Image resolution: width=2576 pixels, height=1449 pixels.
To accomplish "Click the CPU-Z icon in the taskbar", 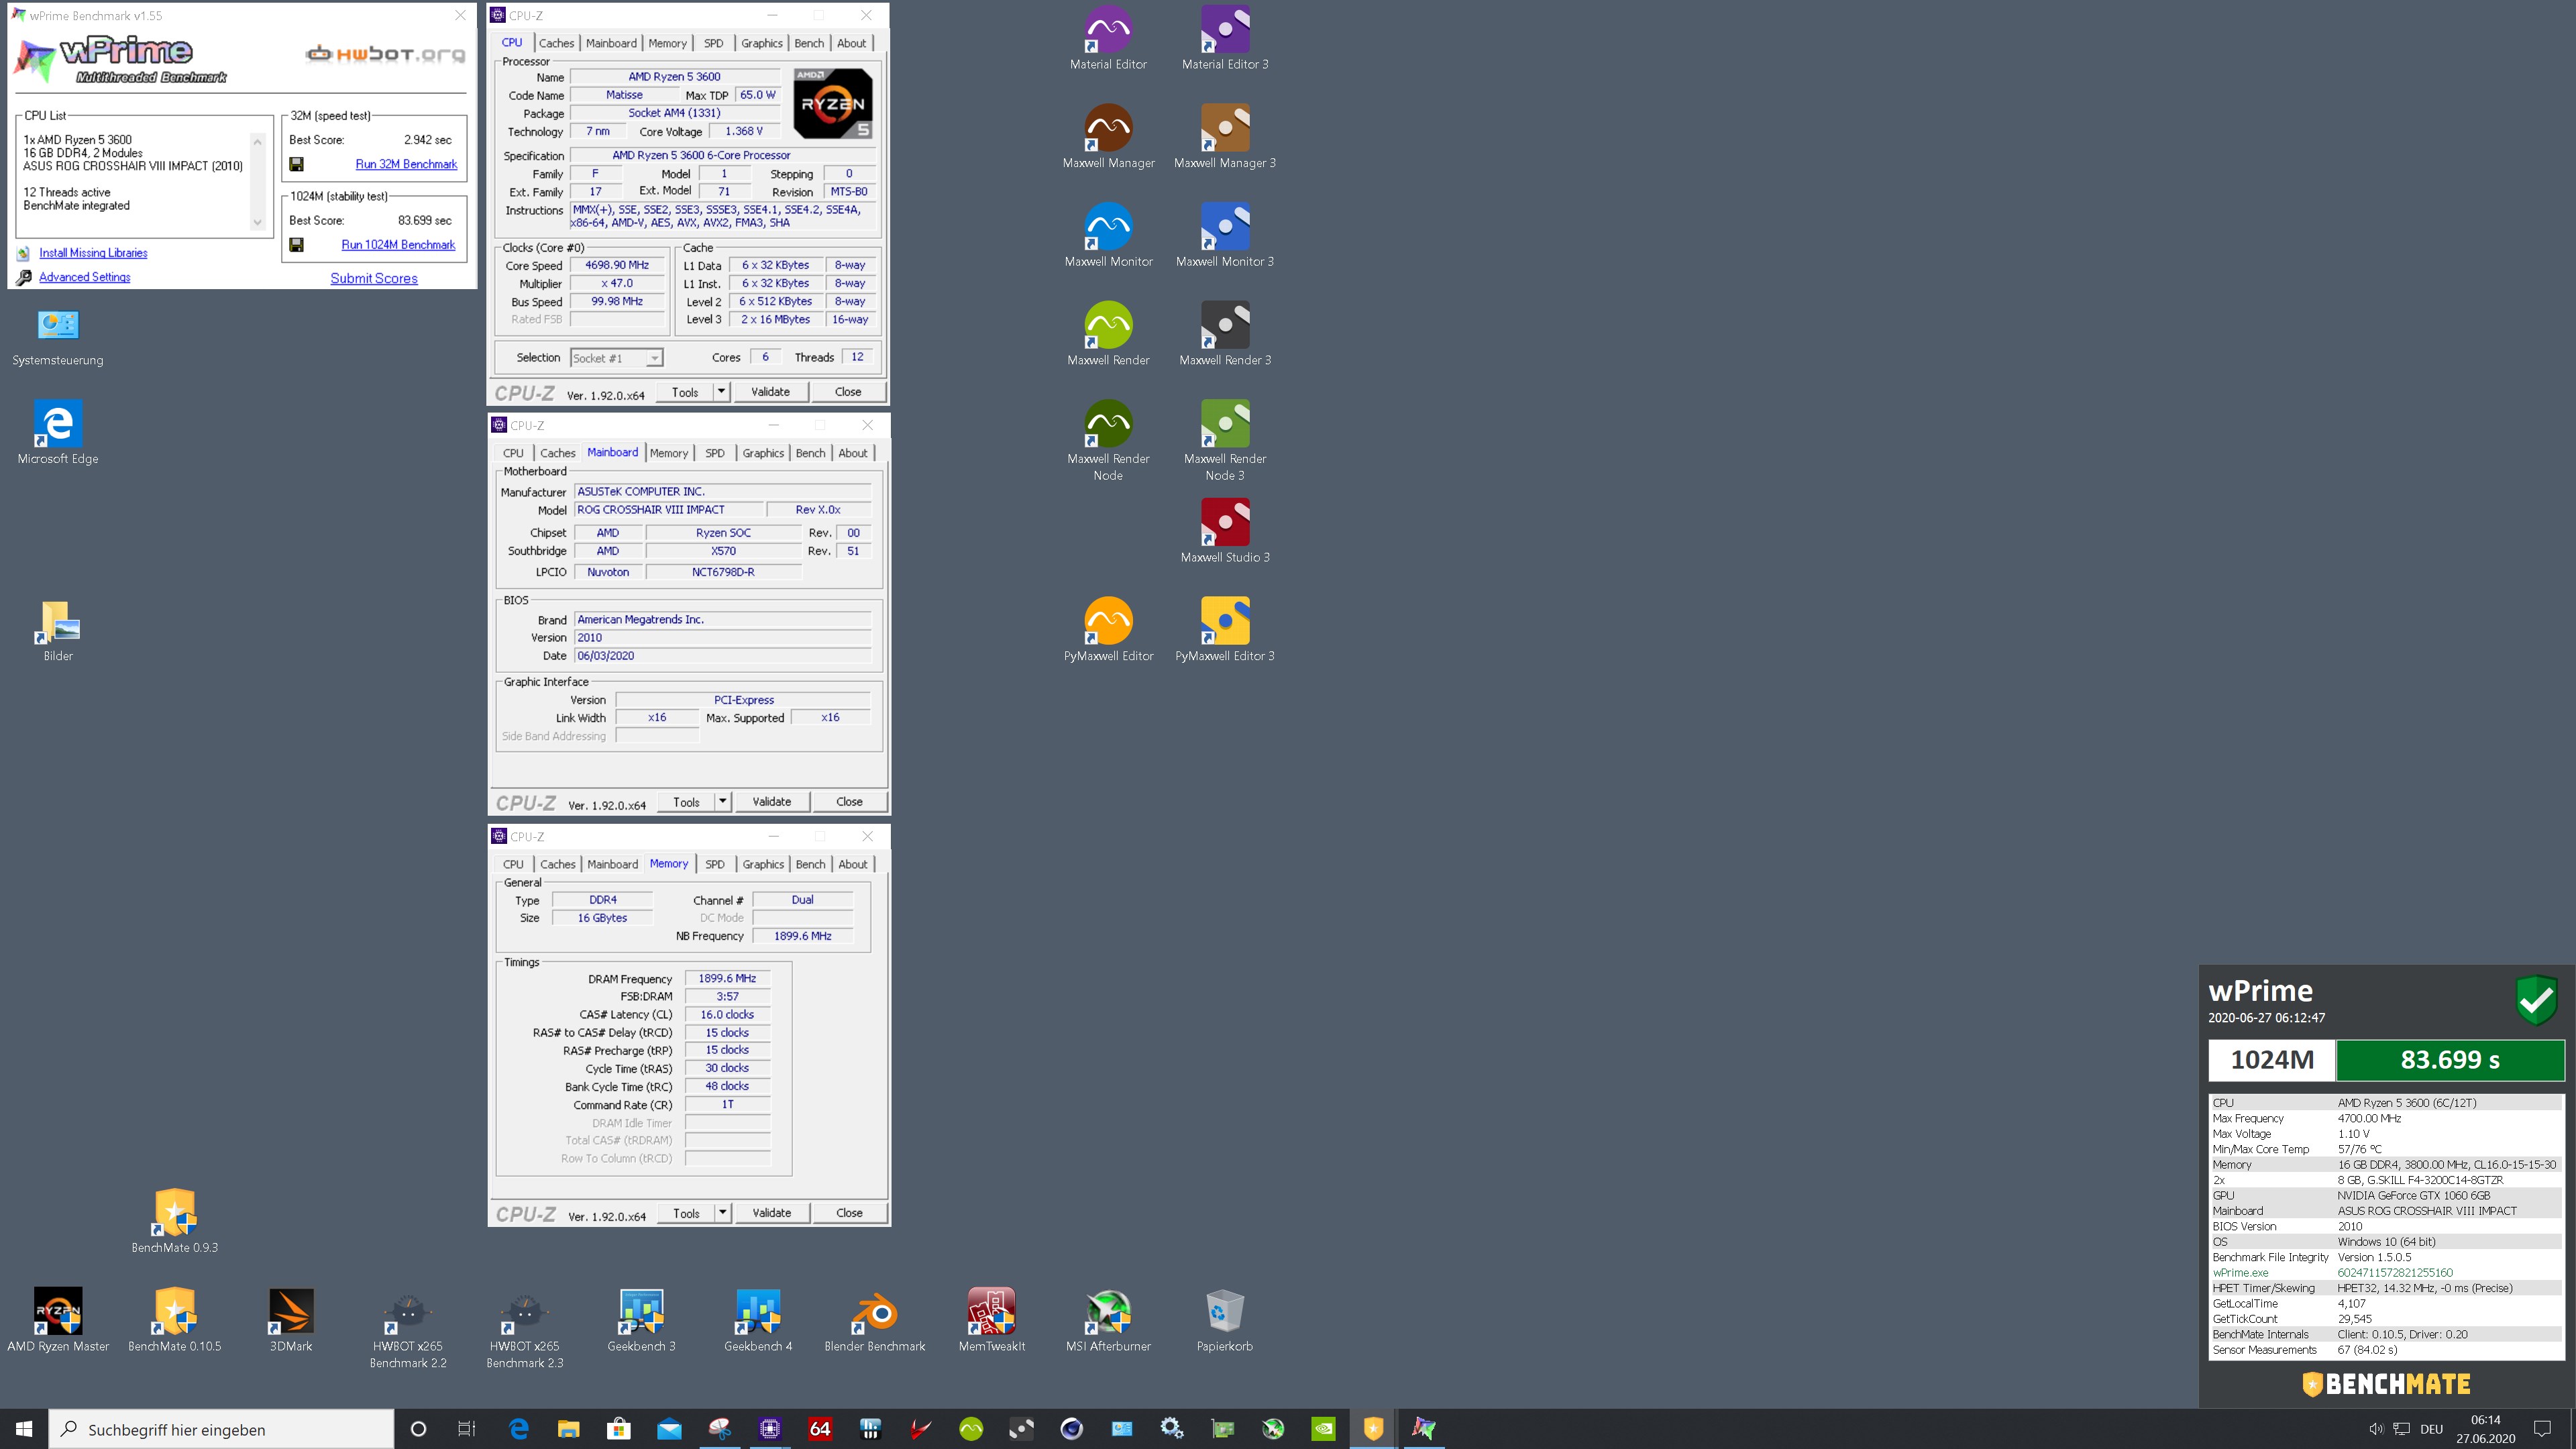I will pos(769,1428).
